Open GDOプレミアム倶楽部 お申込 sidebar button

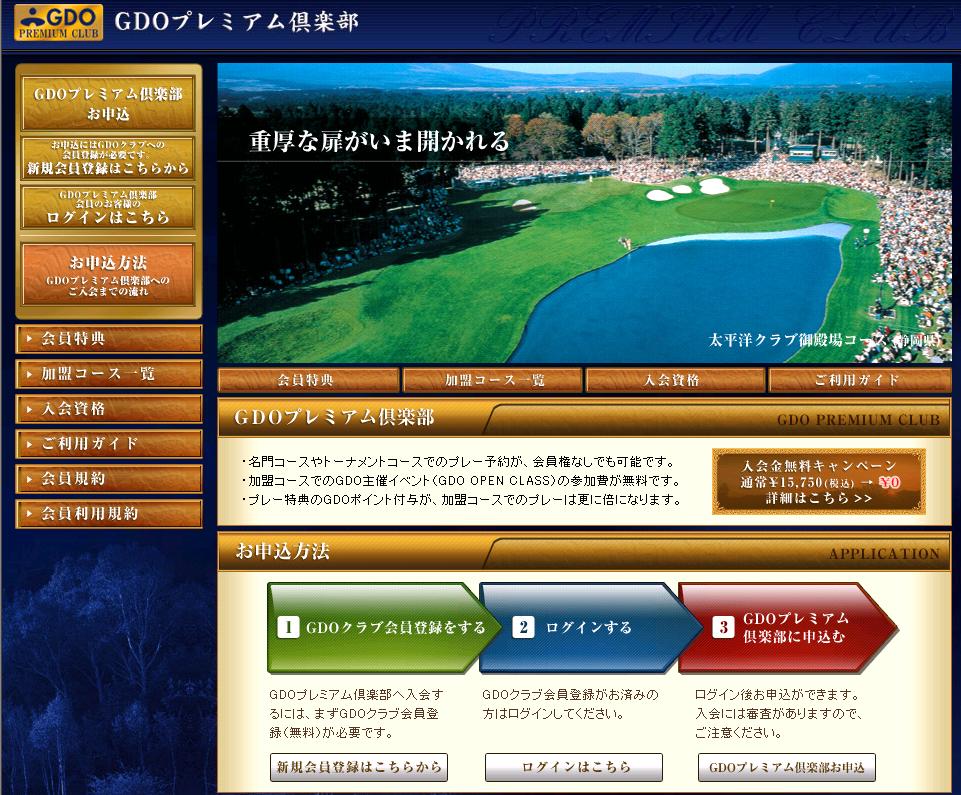(x=108, y=103)
